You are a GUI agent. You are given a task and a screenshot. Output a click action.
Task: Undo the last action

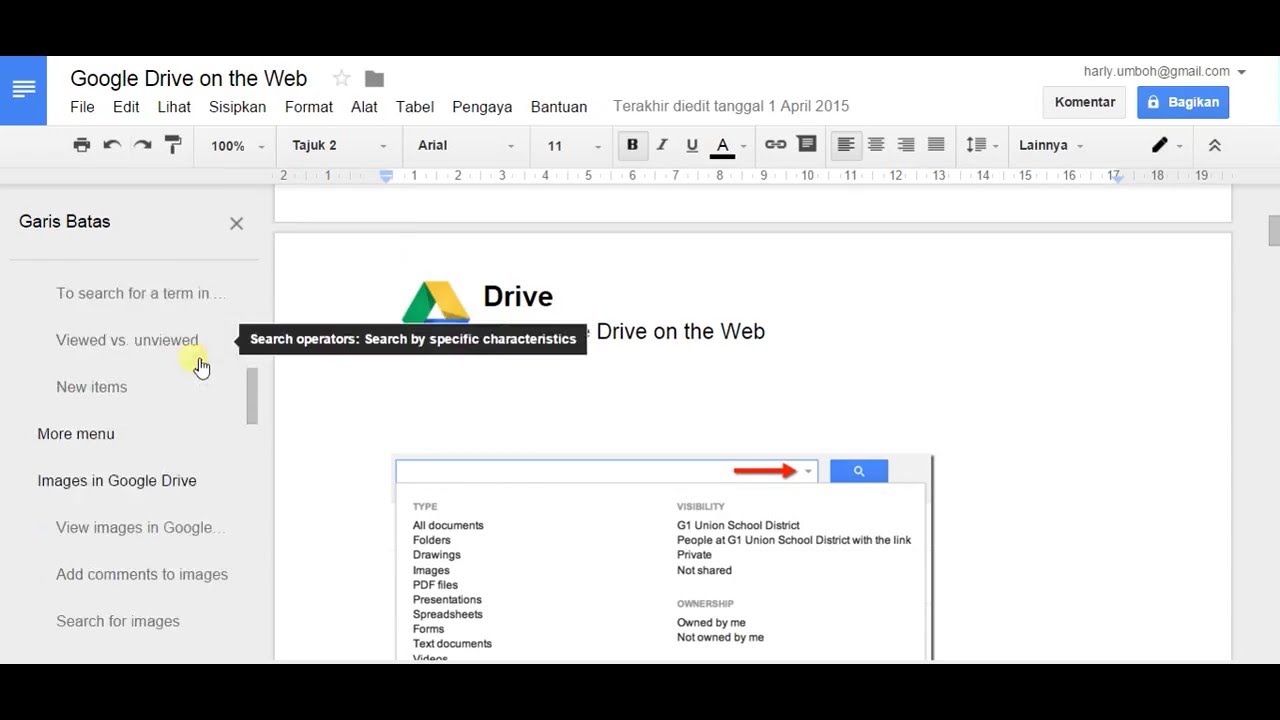tap(112, 145)
